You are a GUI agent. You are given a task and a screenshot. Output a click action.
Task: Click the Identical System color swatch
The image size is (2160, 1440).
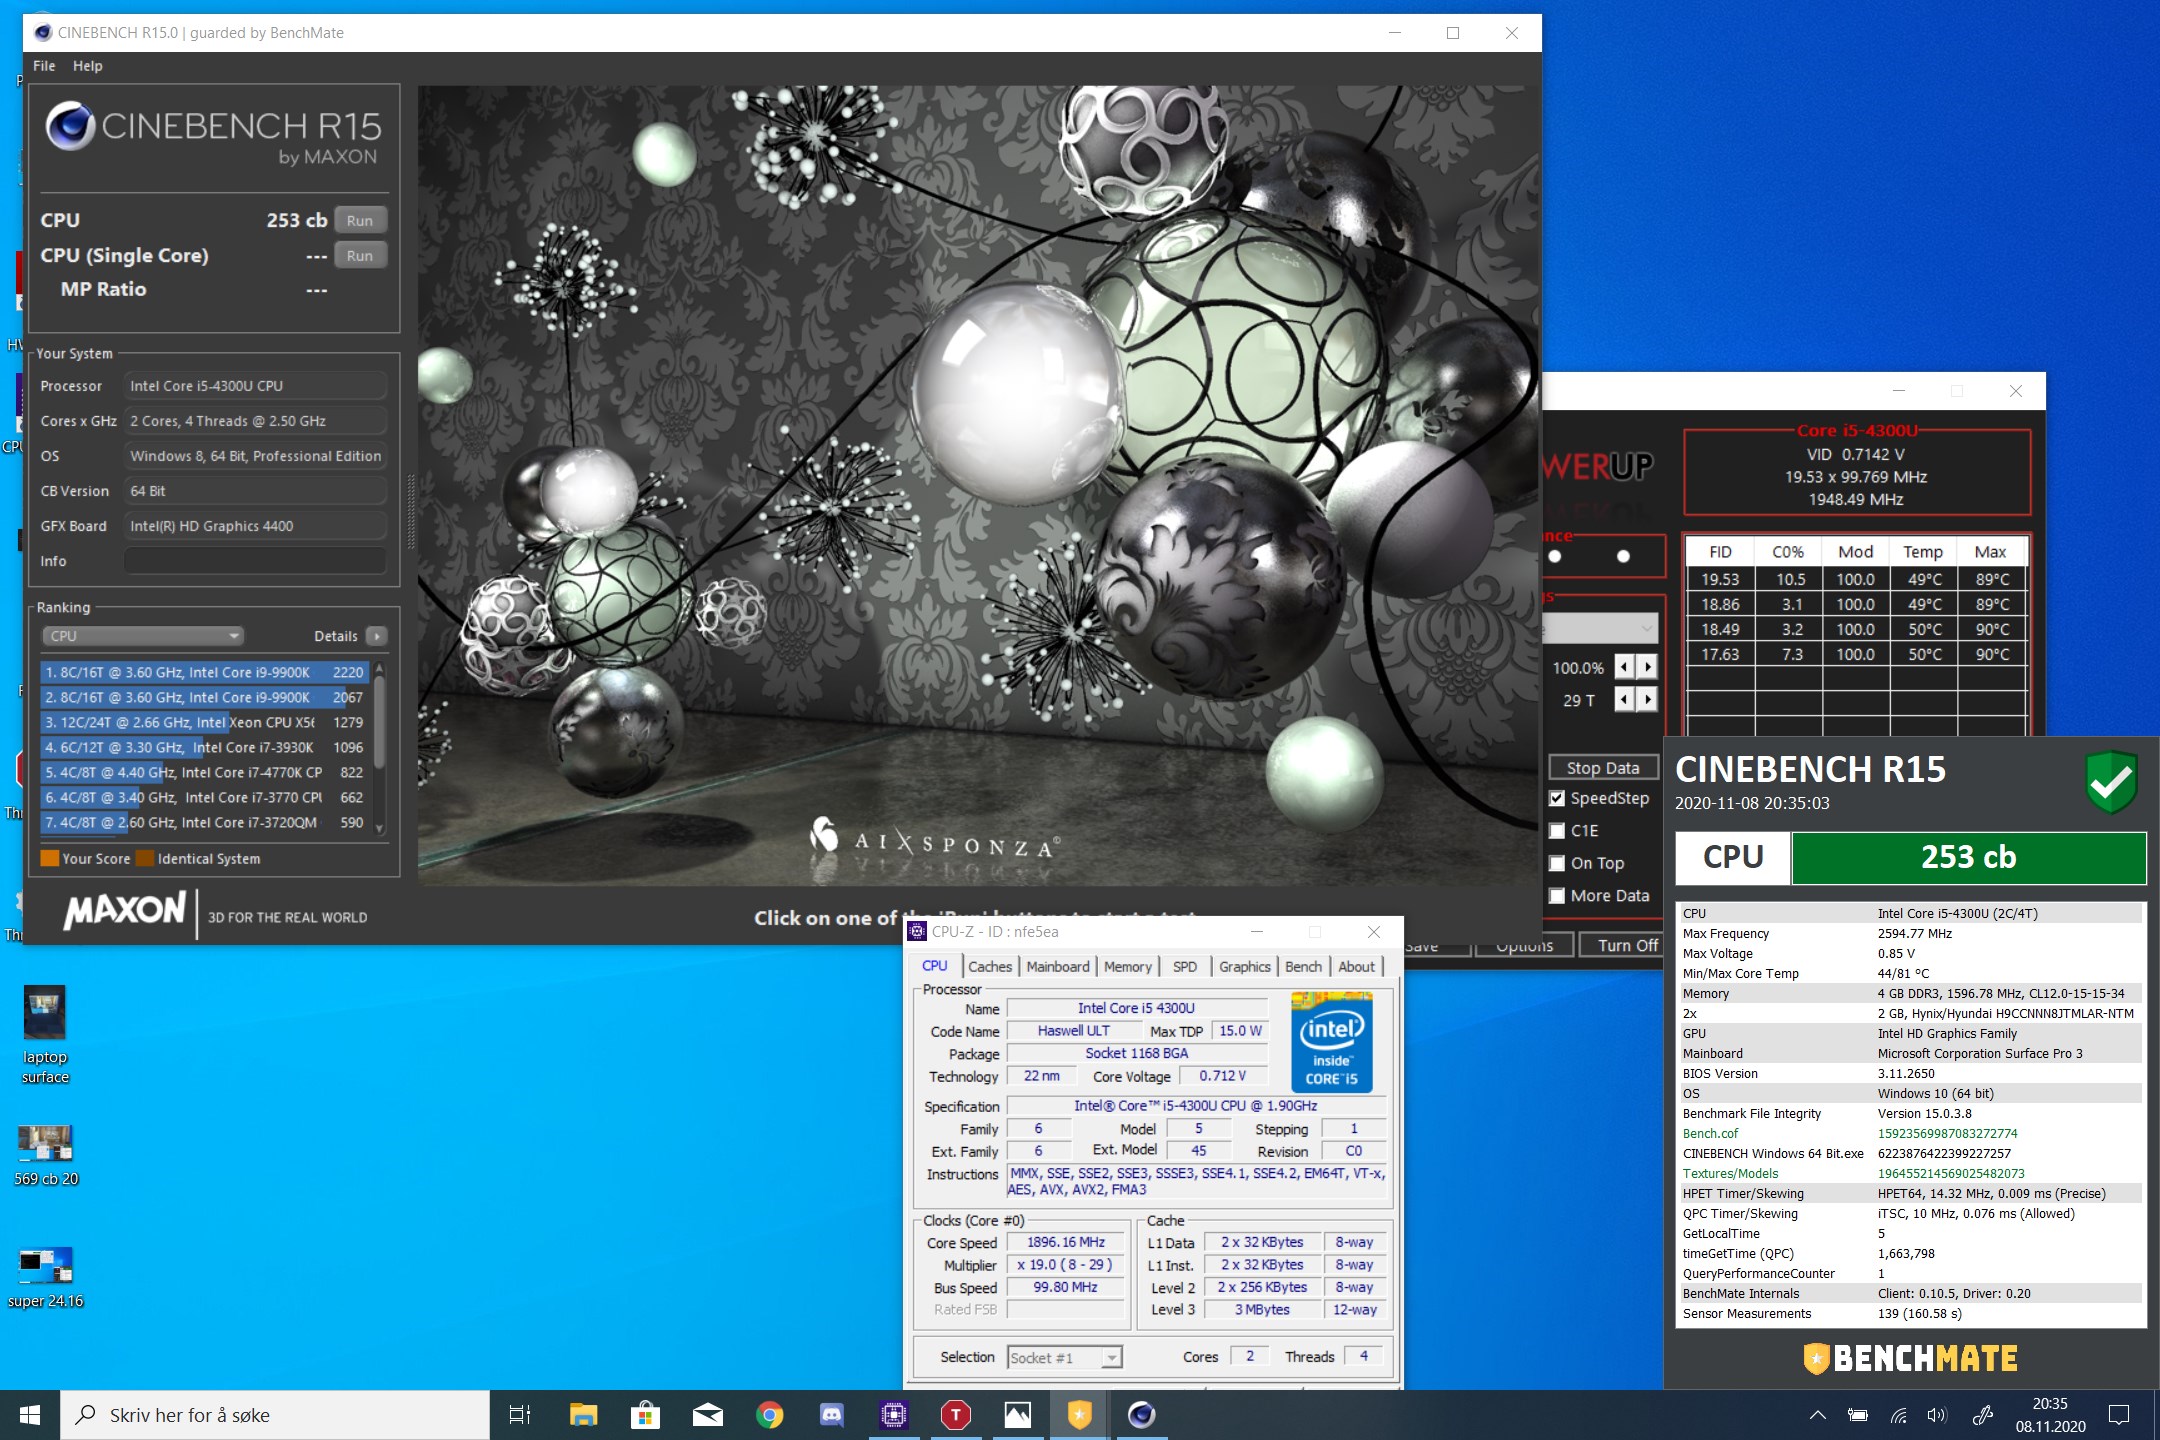[145, 858]
